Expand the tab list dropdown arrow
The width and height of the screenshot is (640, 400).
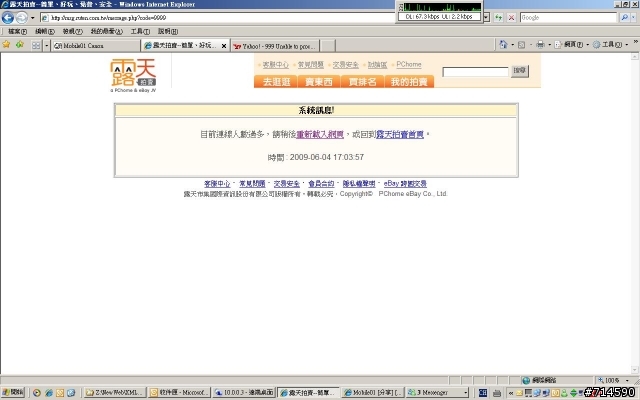(47, 46)
